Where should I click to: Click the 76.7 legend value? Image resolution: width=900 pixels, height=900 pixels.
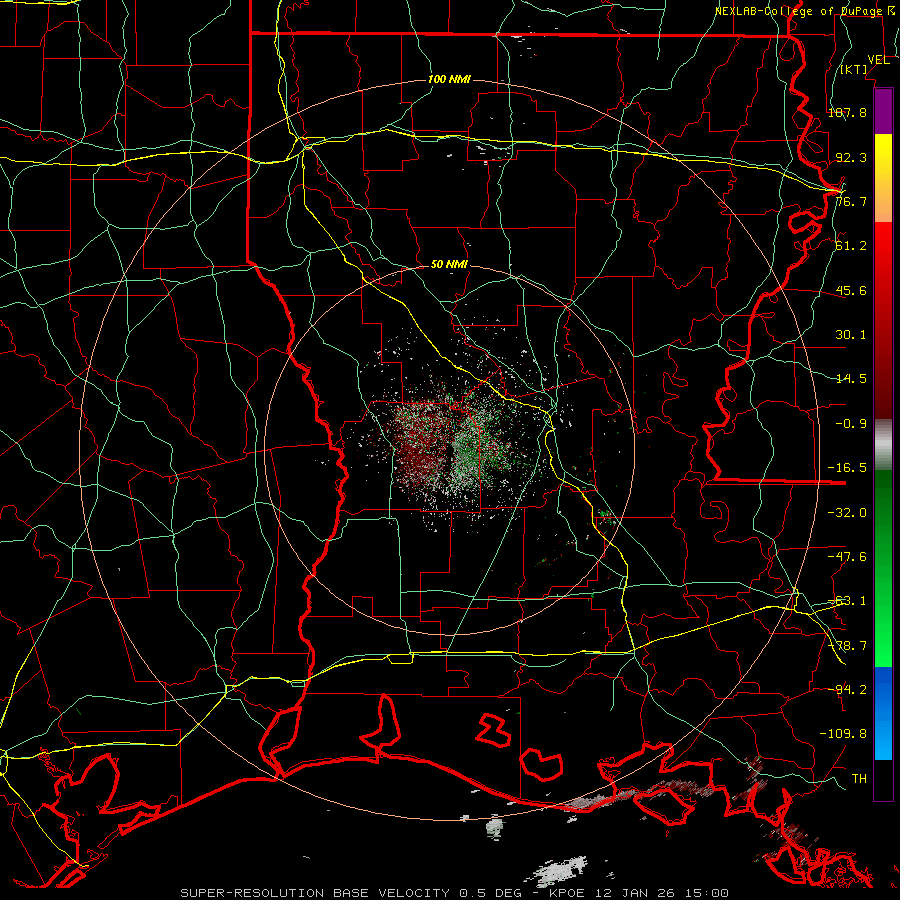point(851,201)
